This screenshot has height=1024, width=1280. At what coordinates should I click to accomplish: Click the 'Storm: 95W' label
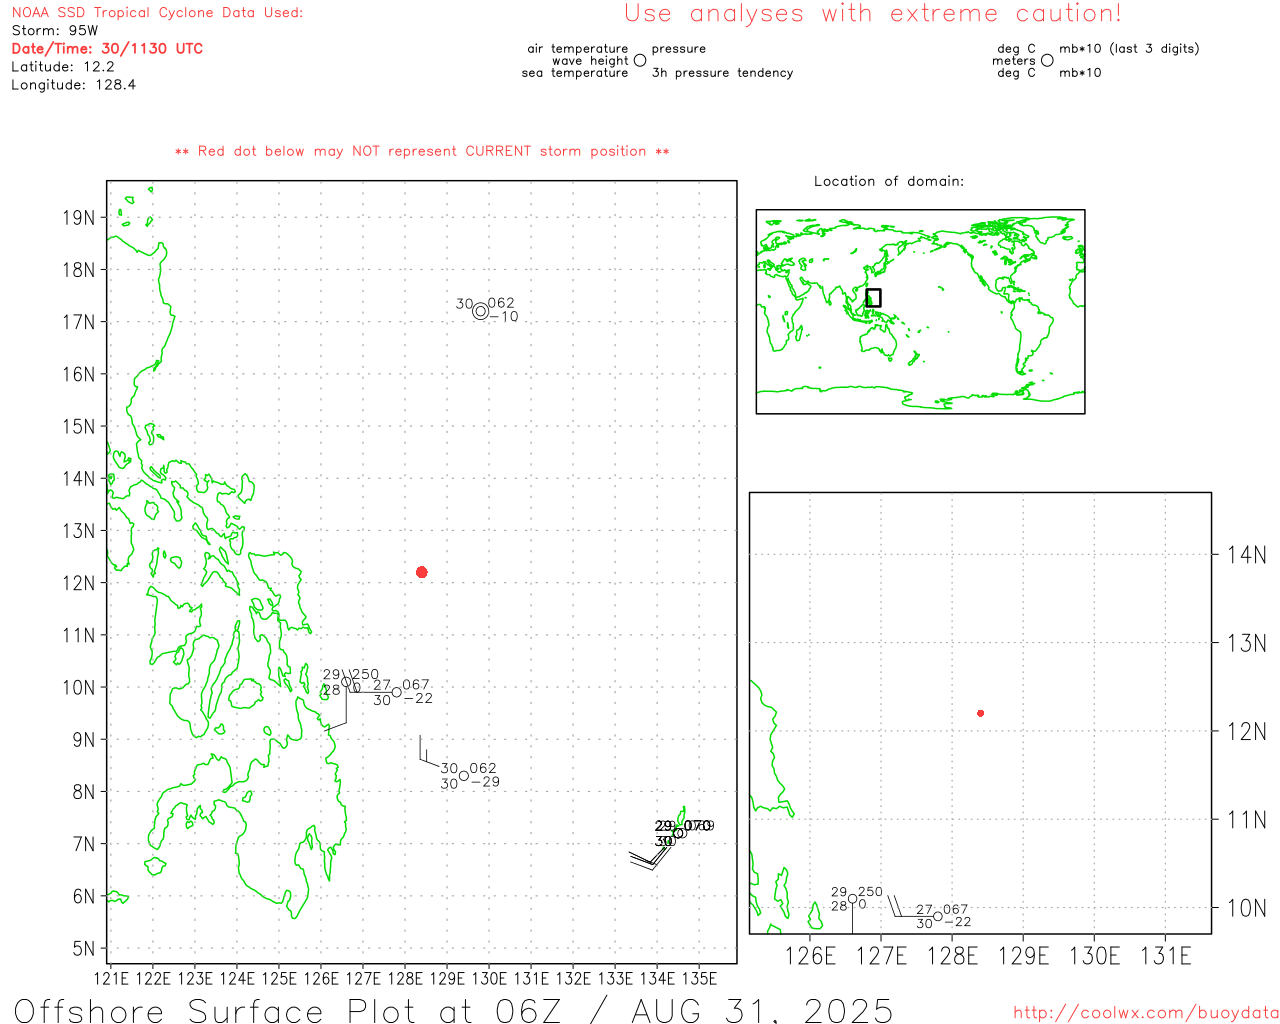55,31
